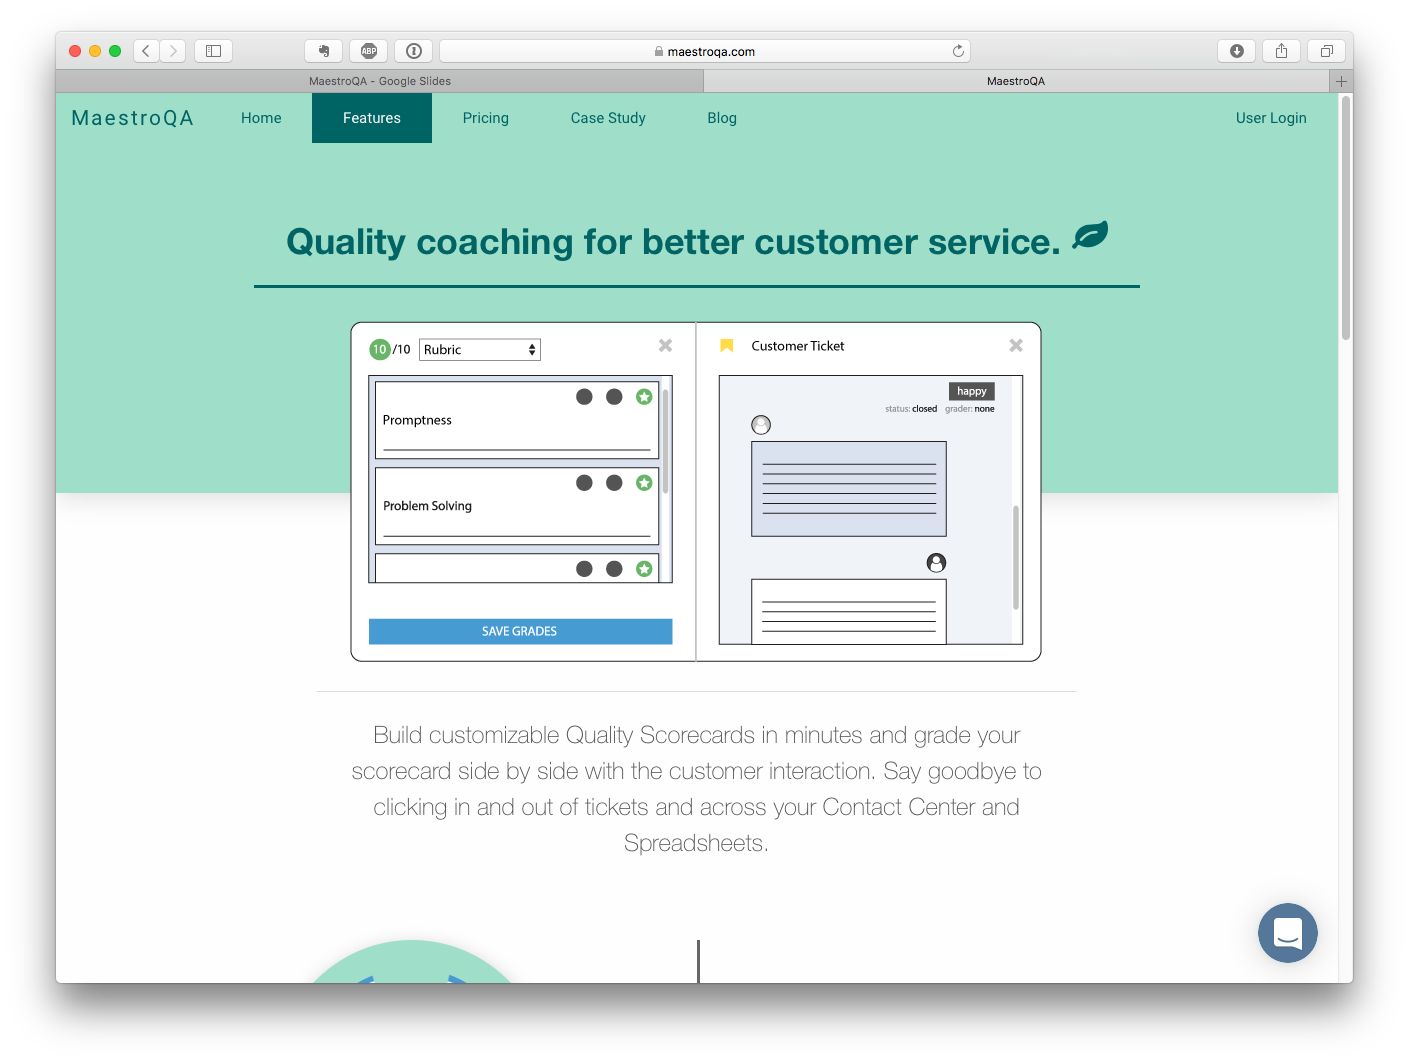Click the 'Promptness' label
This screenshot has height=1063, width=1409.
tap(417, 420)
